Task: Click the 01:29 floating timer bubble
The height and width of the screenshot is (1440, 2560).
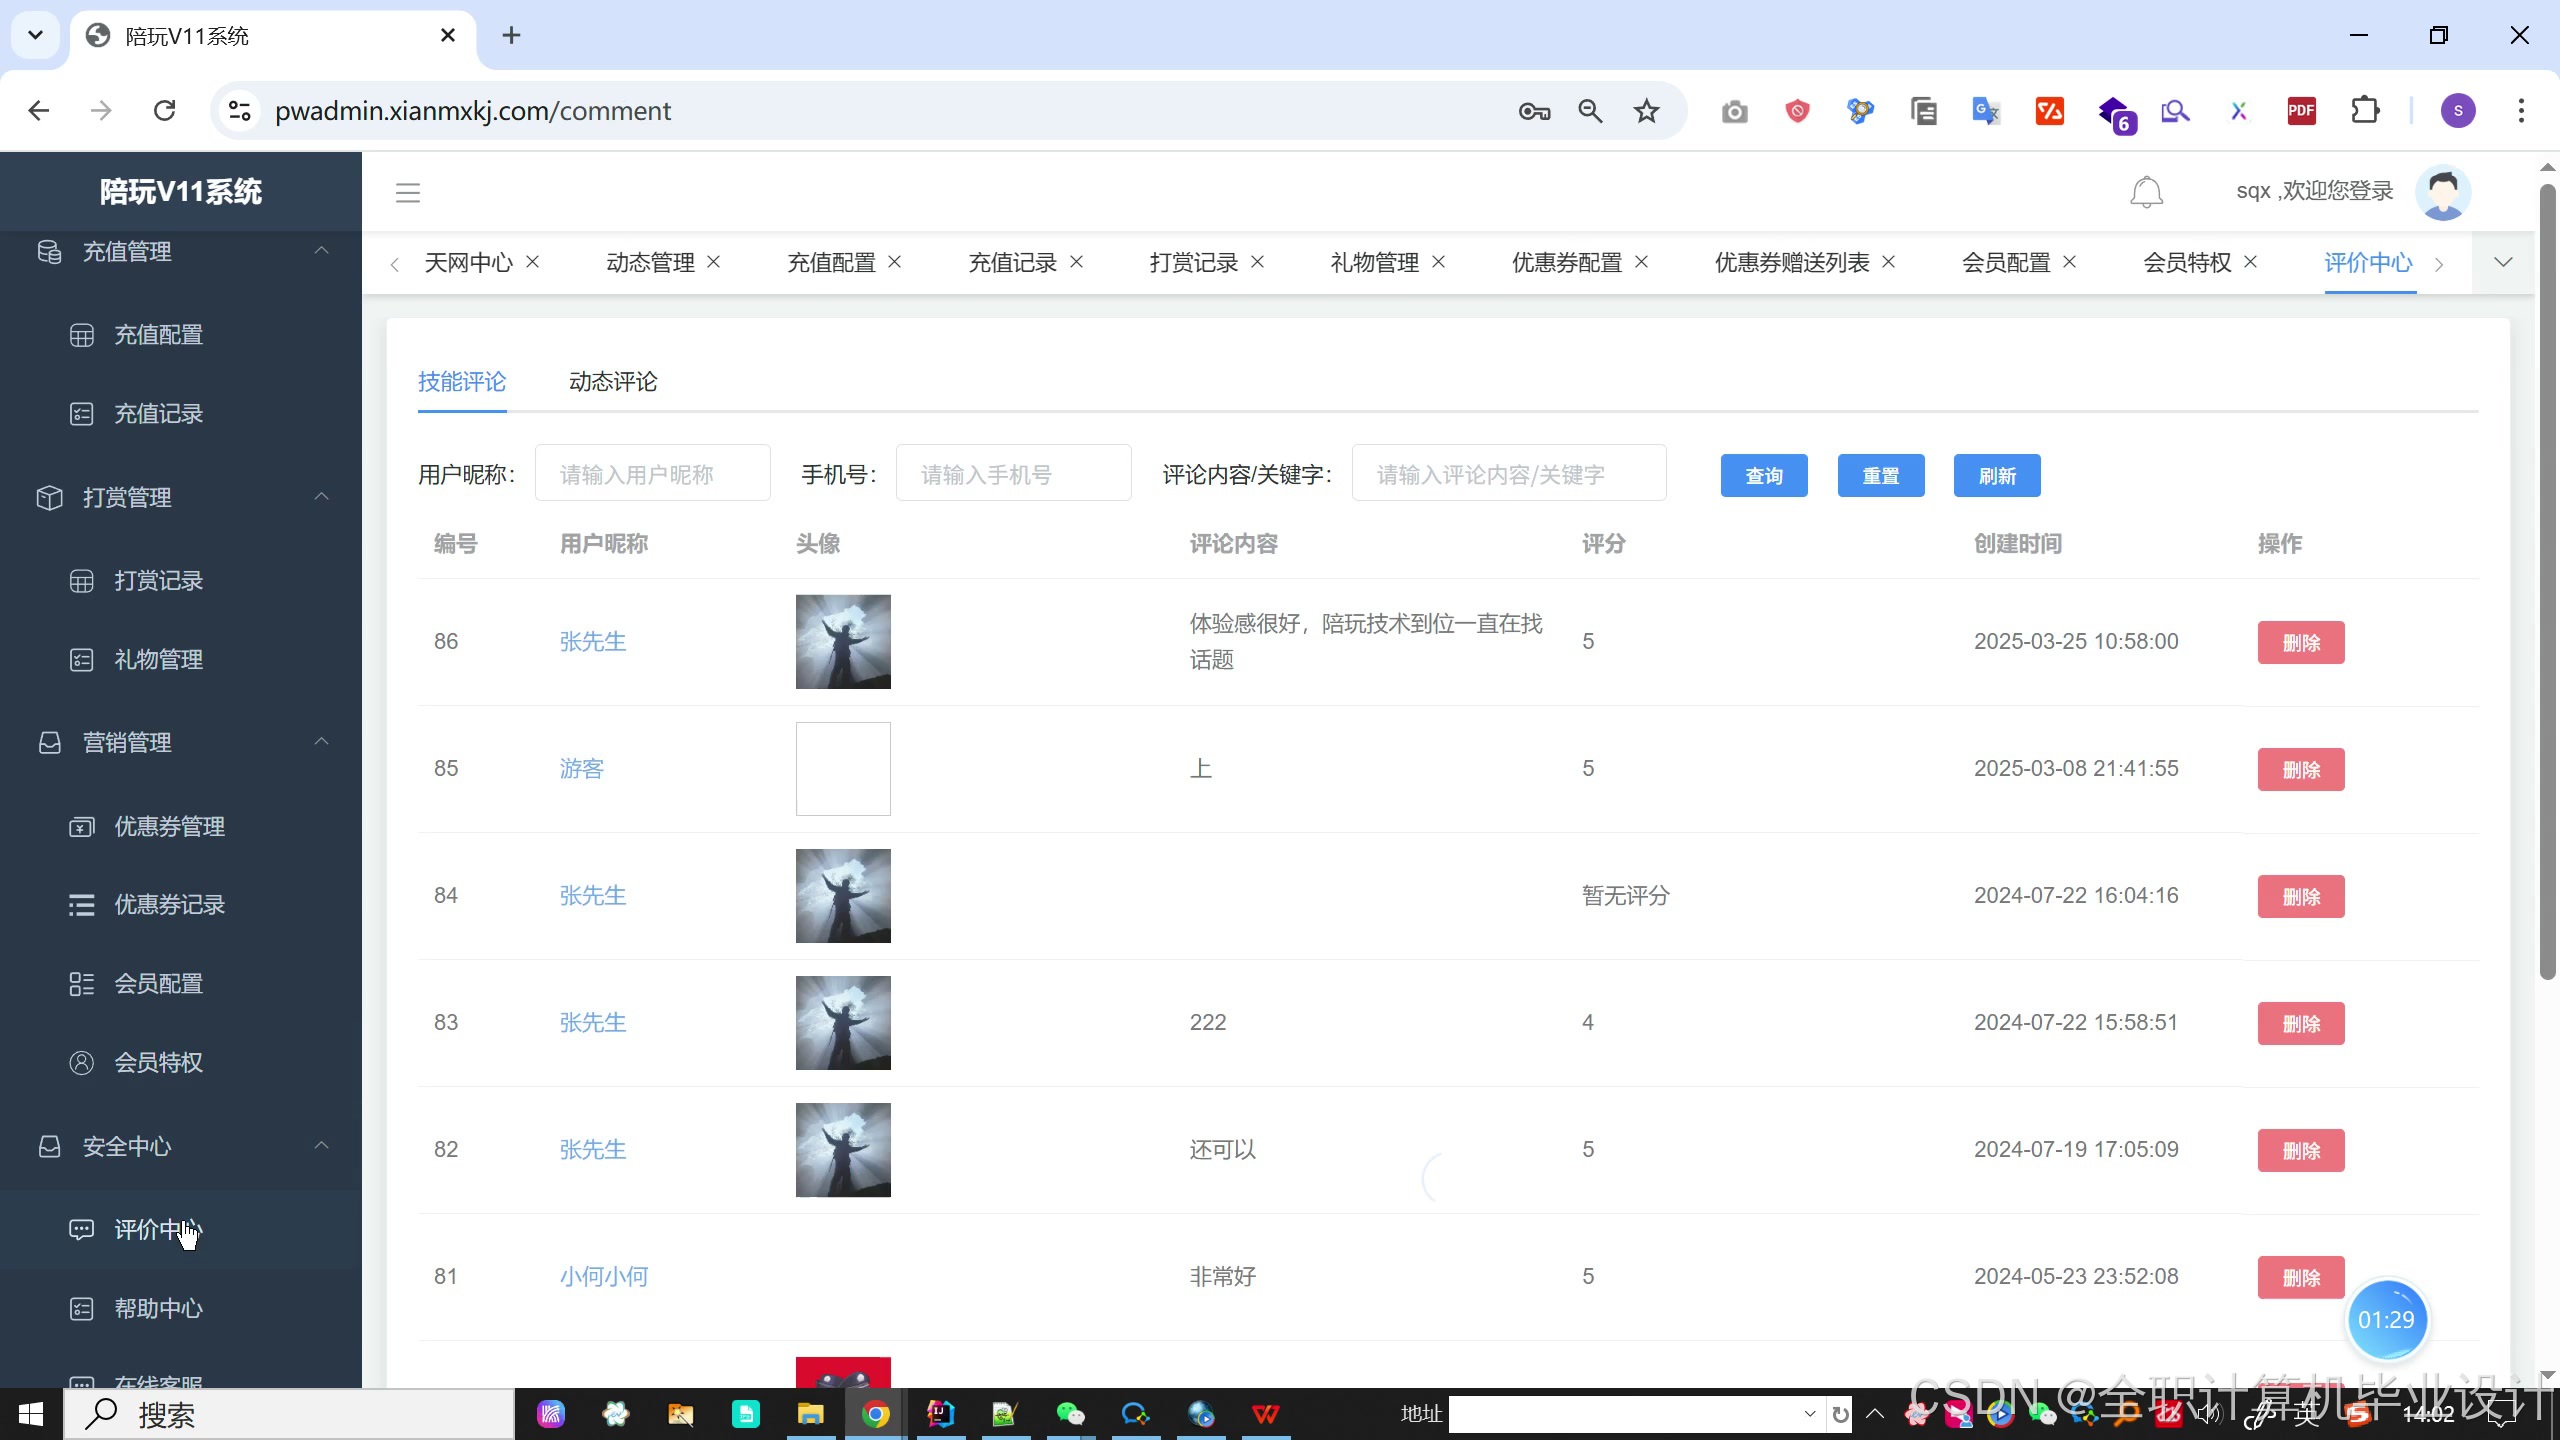Action: coord(2386,1319)
